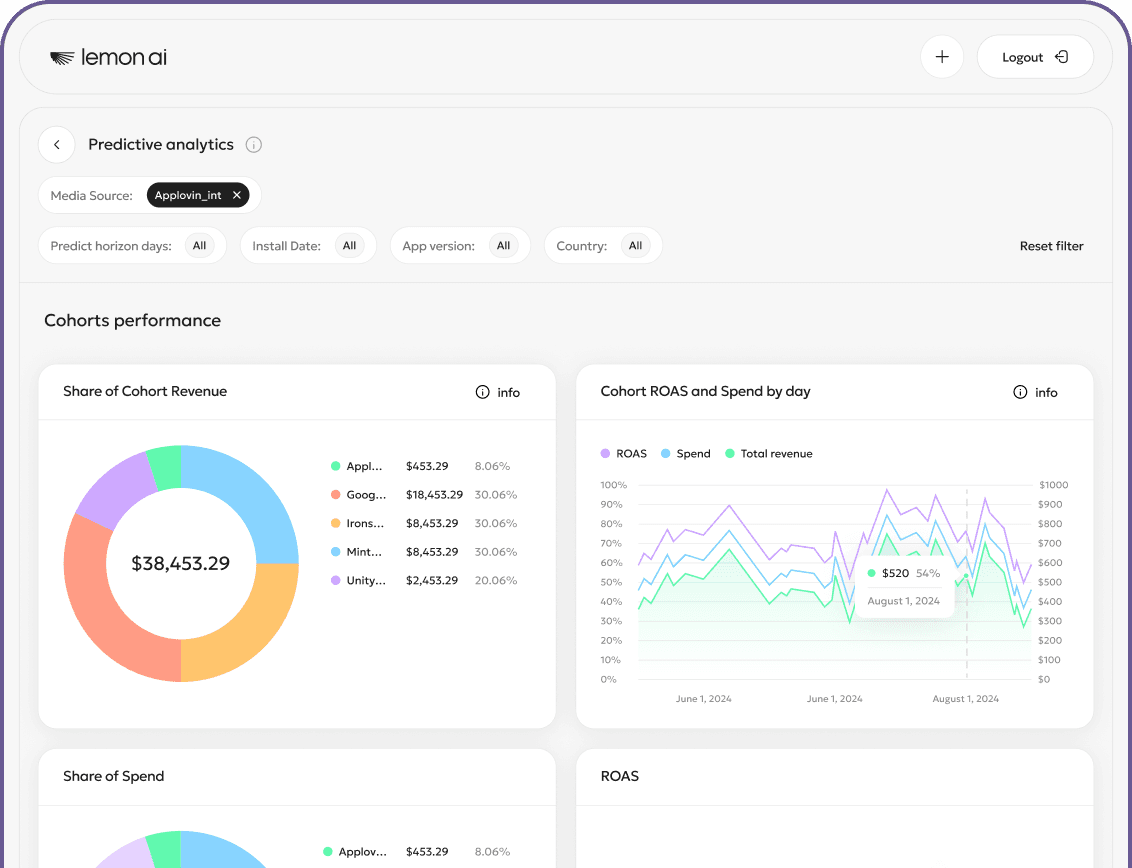This screenshot has height=868, width=1132.
Task: Click the Unity... purple legend dot
Action: (336, 581)
